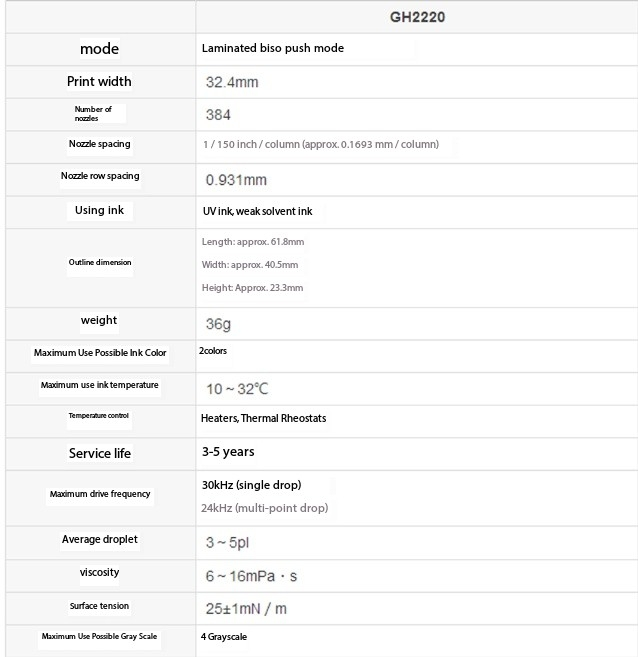Click the "4 Grayscale" value
The image size is (638, 657).
(x=224, y=637)
